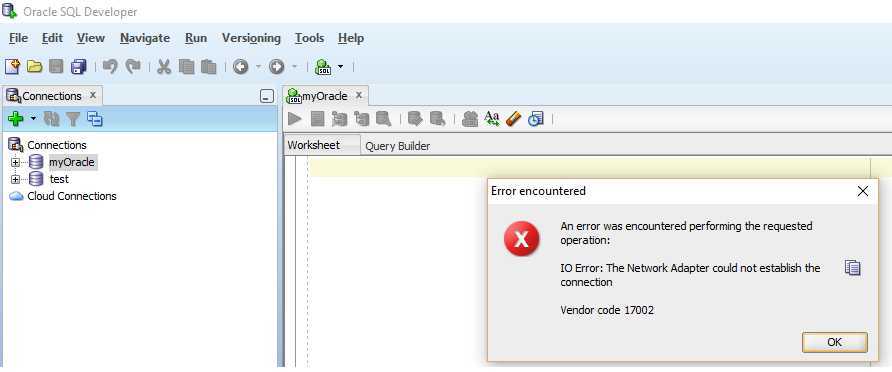Click the Run Script icon

317,118
